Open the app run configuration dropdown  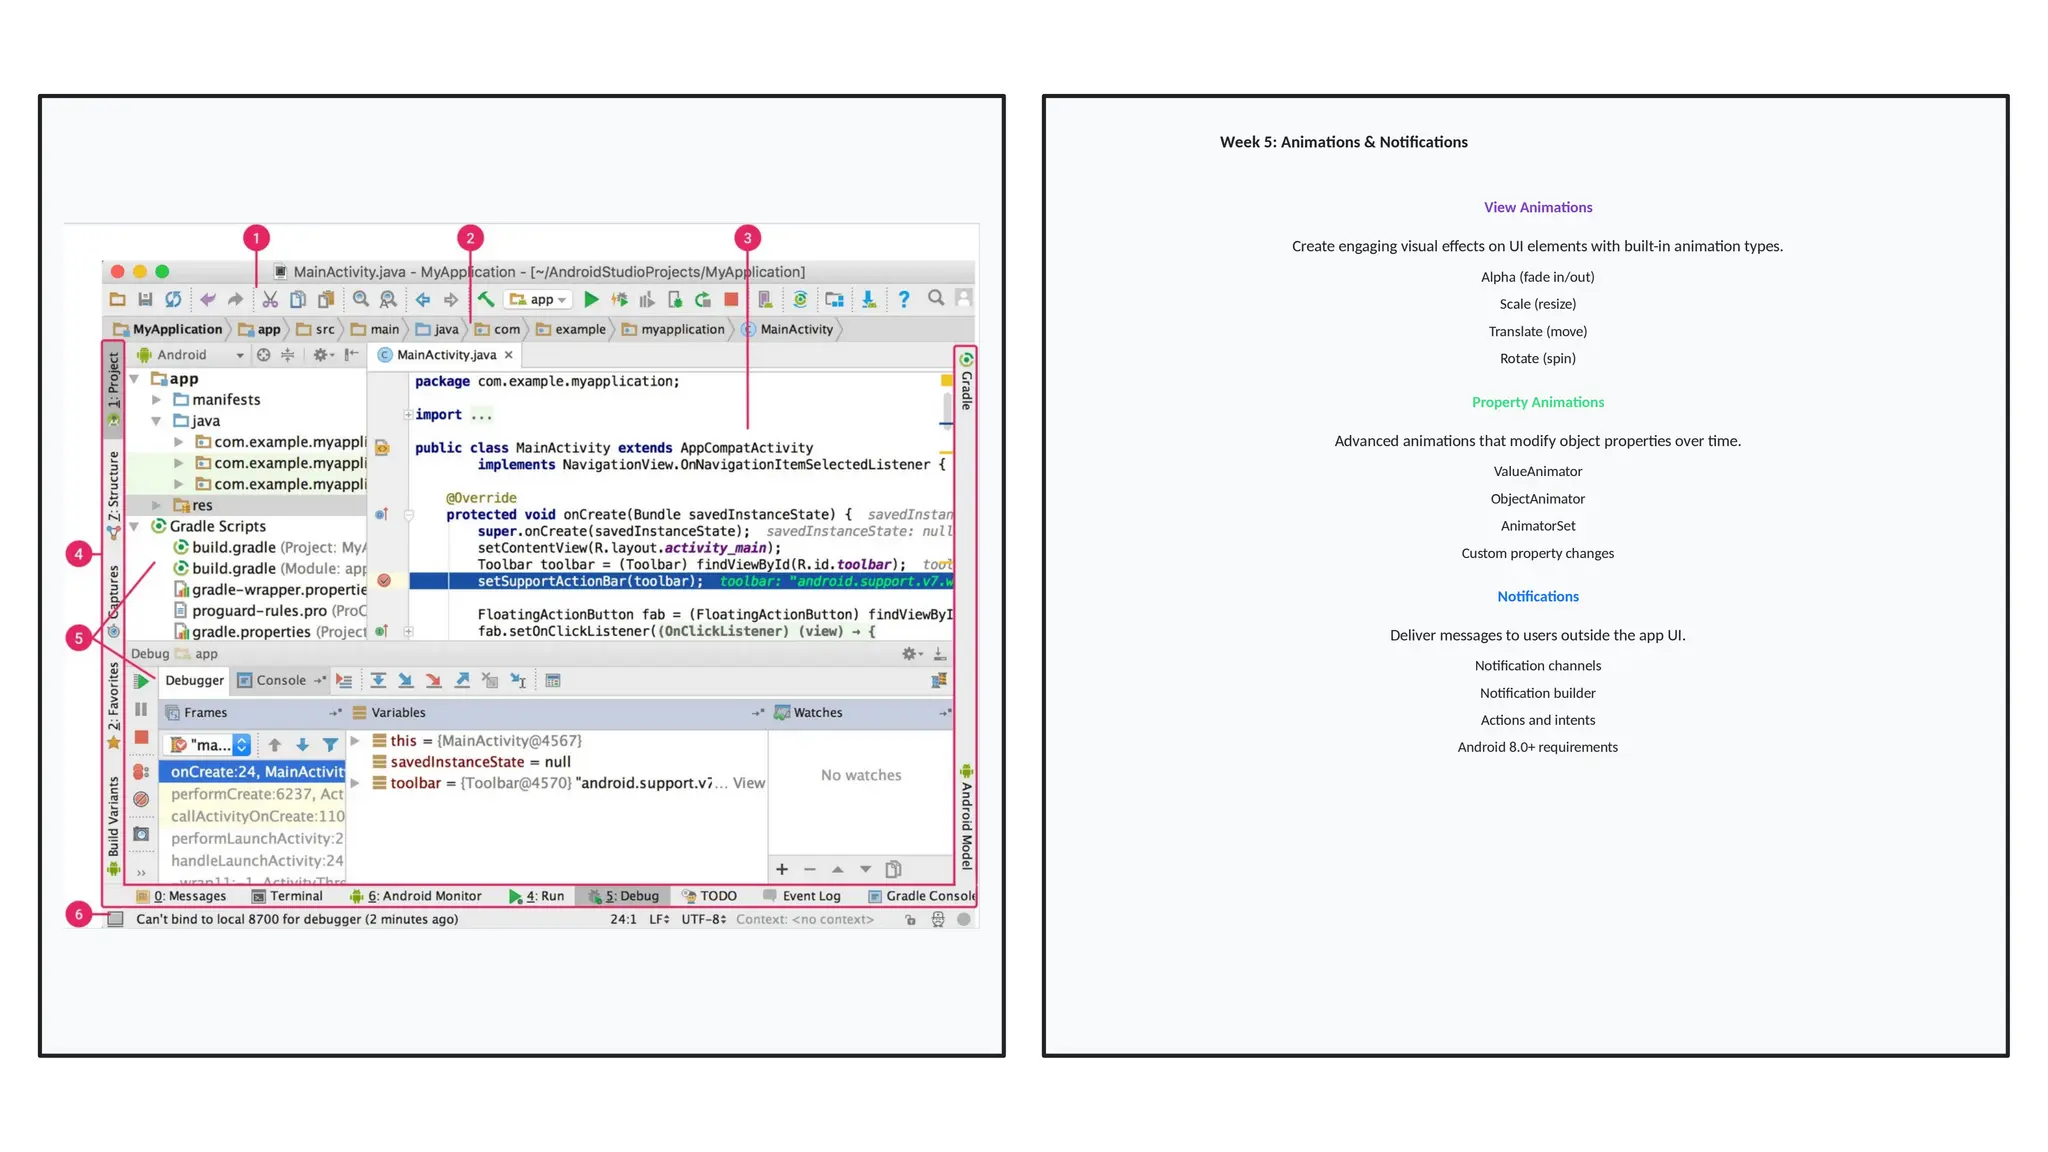point(539,299)
